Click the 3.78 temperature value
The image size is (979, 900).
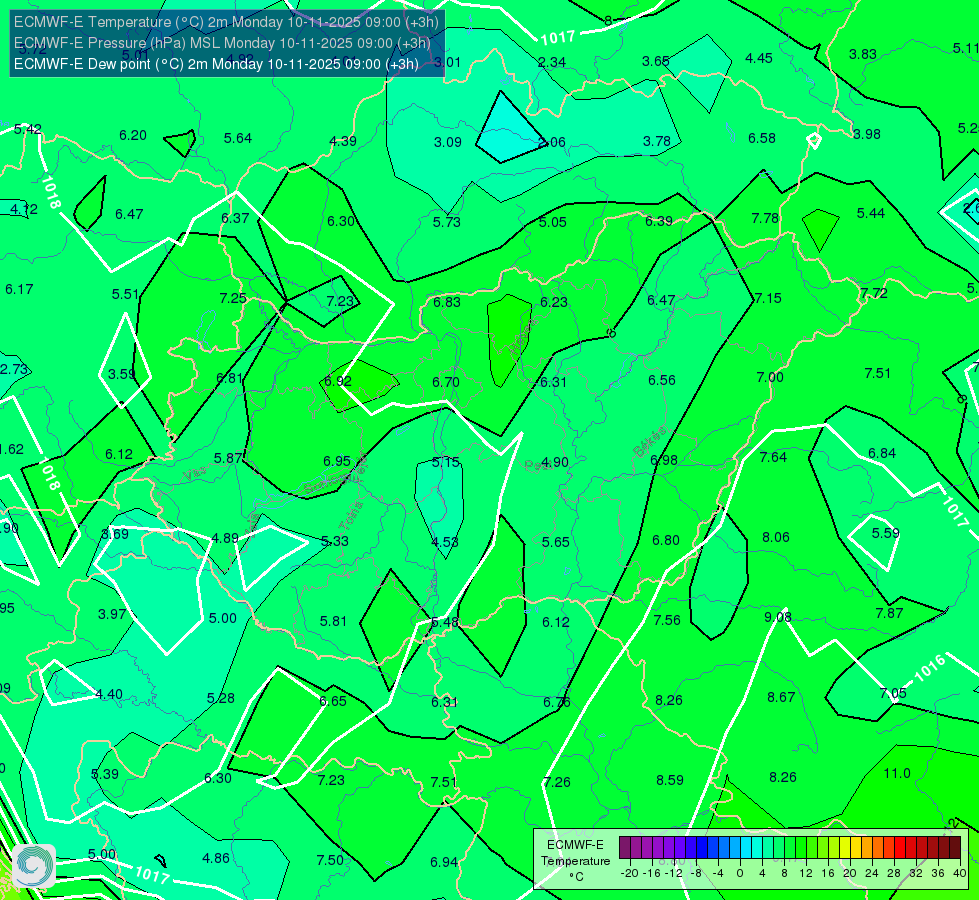(657, 141)
